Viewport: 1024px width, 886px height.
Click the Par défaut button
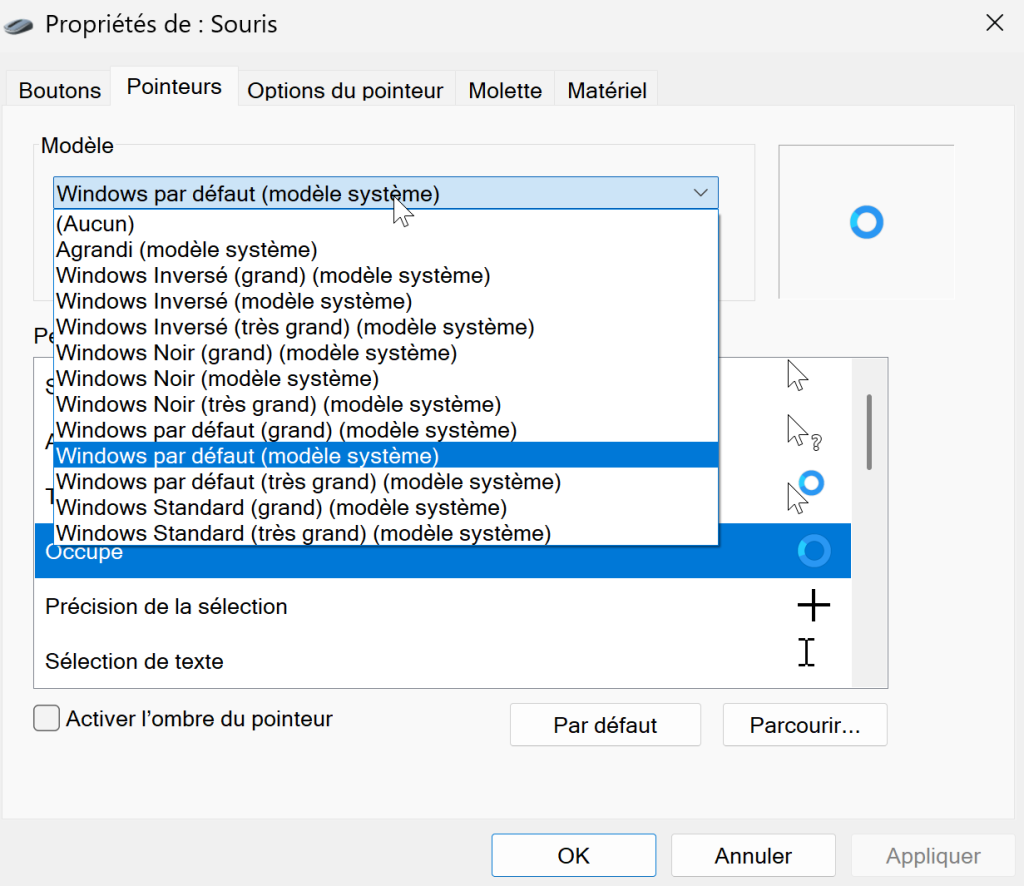pyautogui.click(x=605, y=725)
